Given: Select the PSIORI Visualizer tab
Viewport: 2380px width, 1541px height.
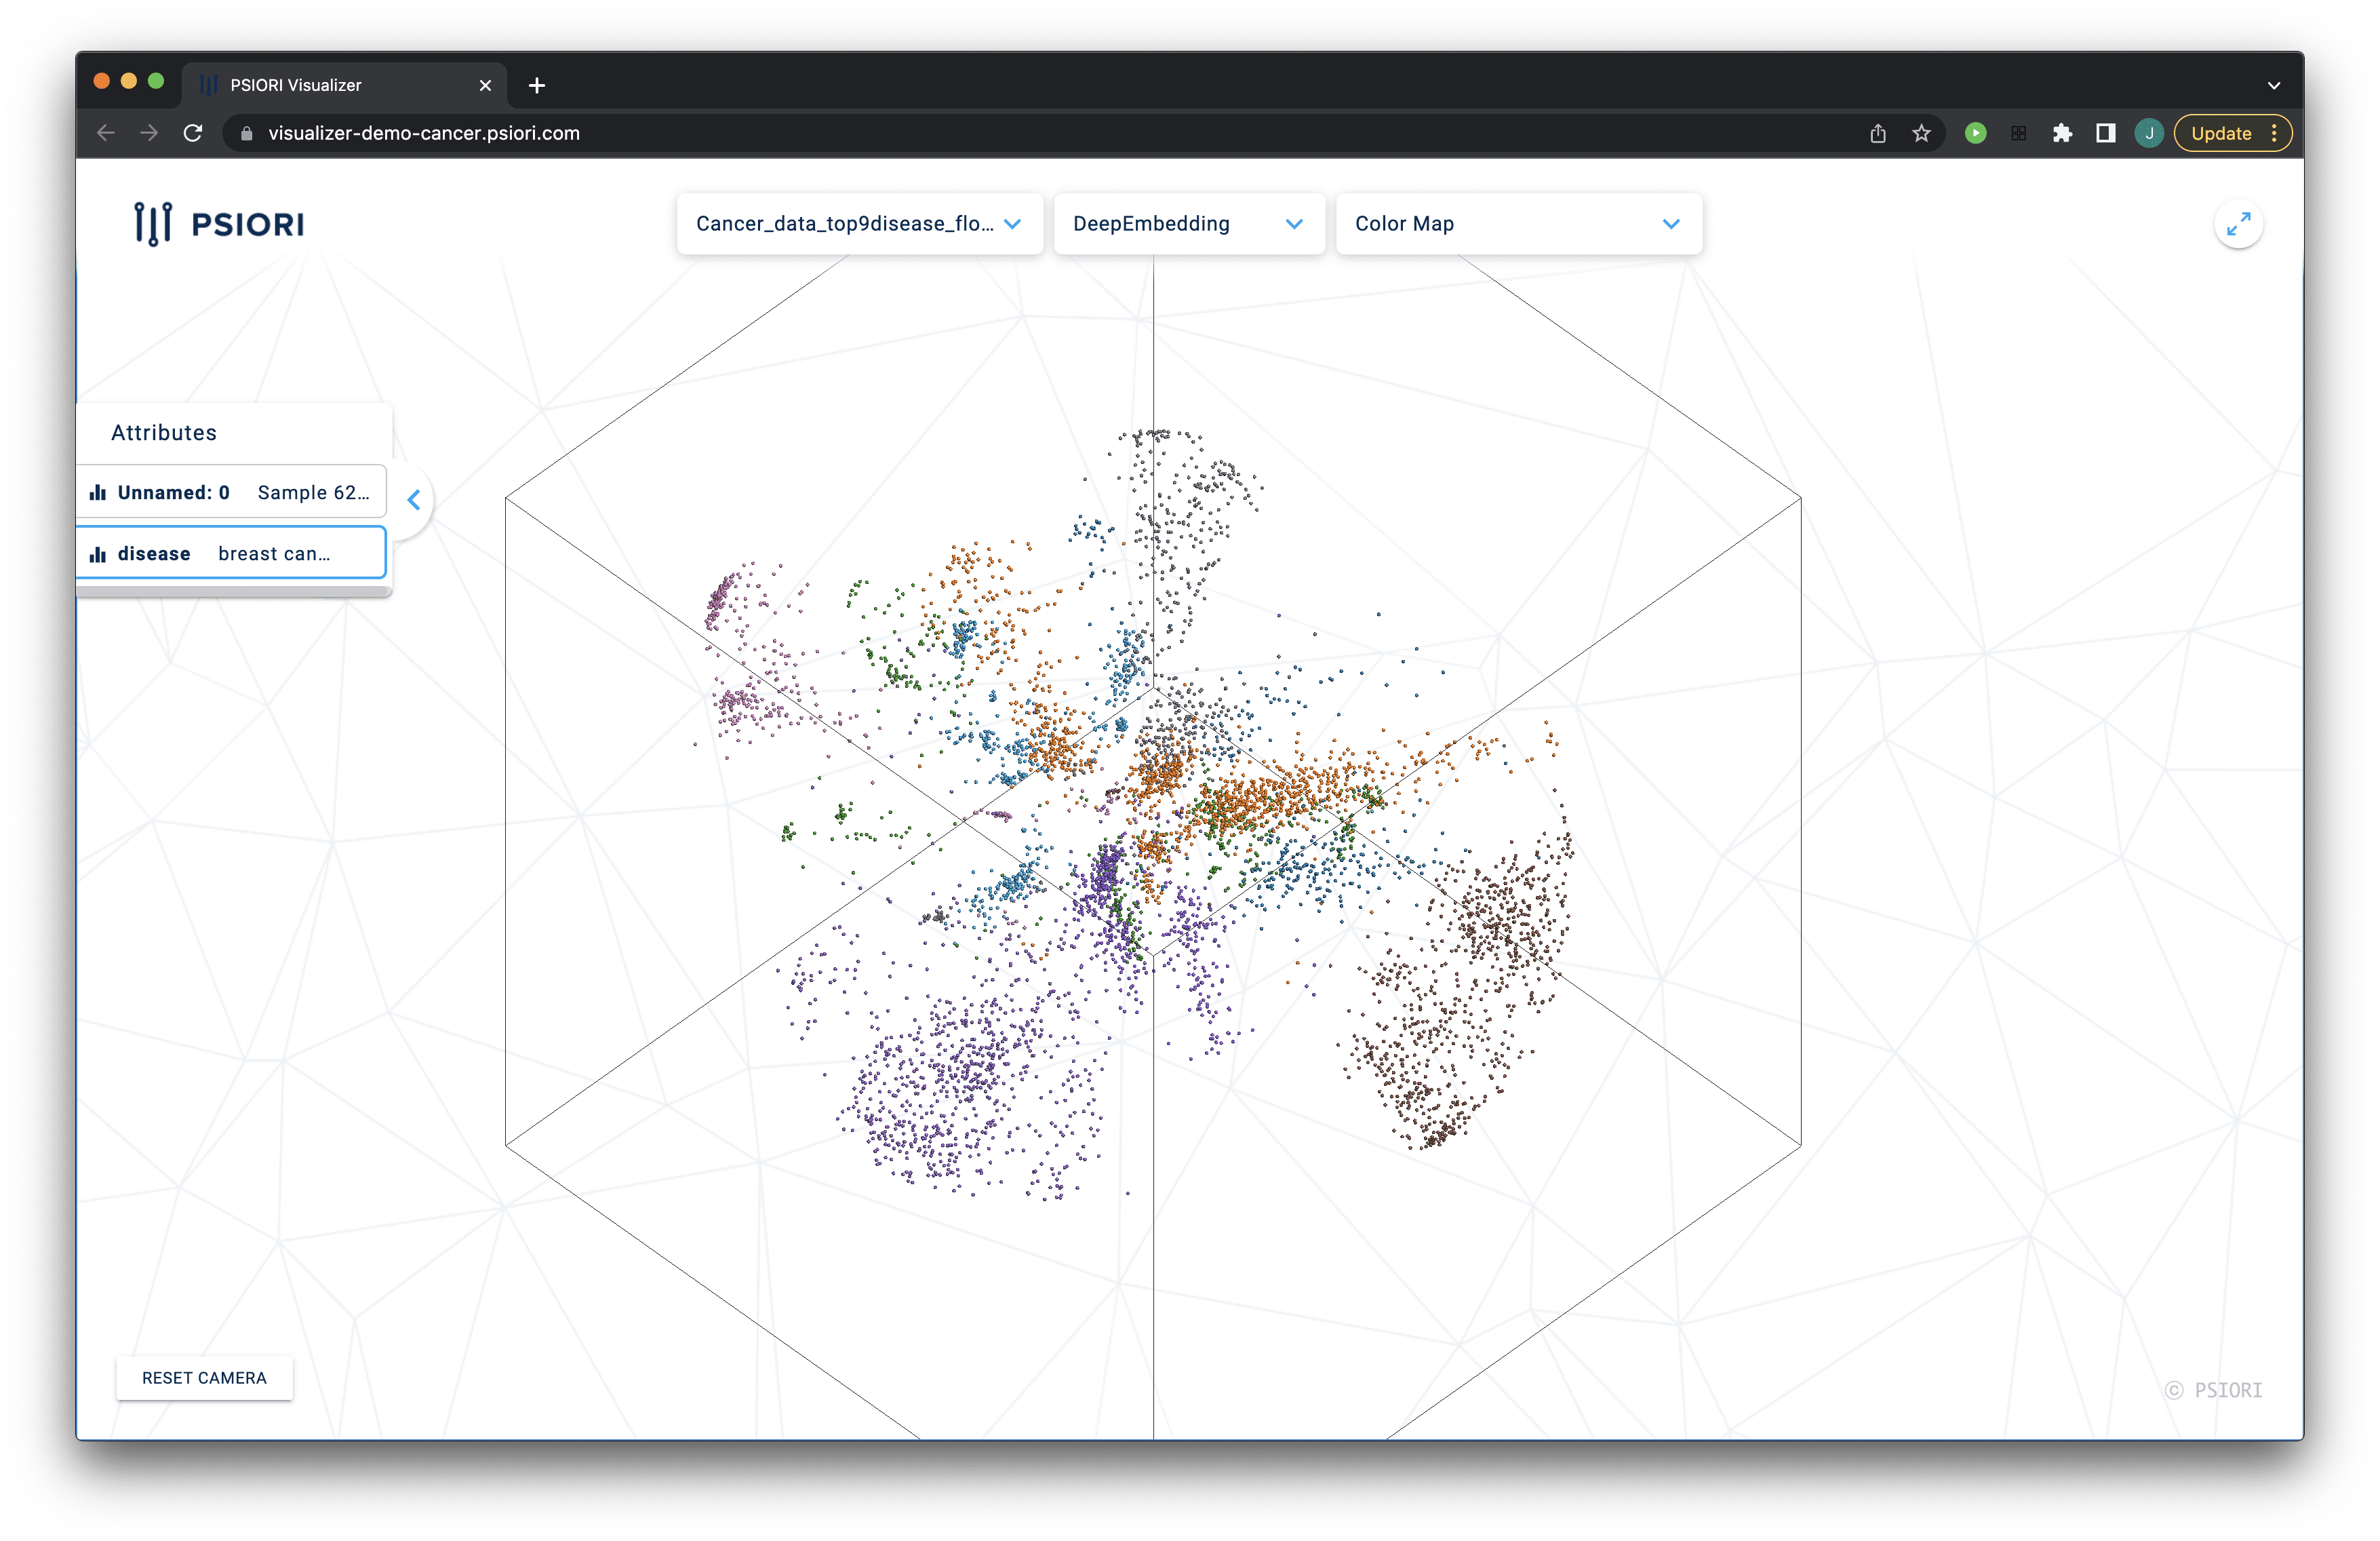Looking at the screenshot, I should [344, 85].
